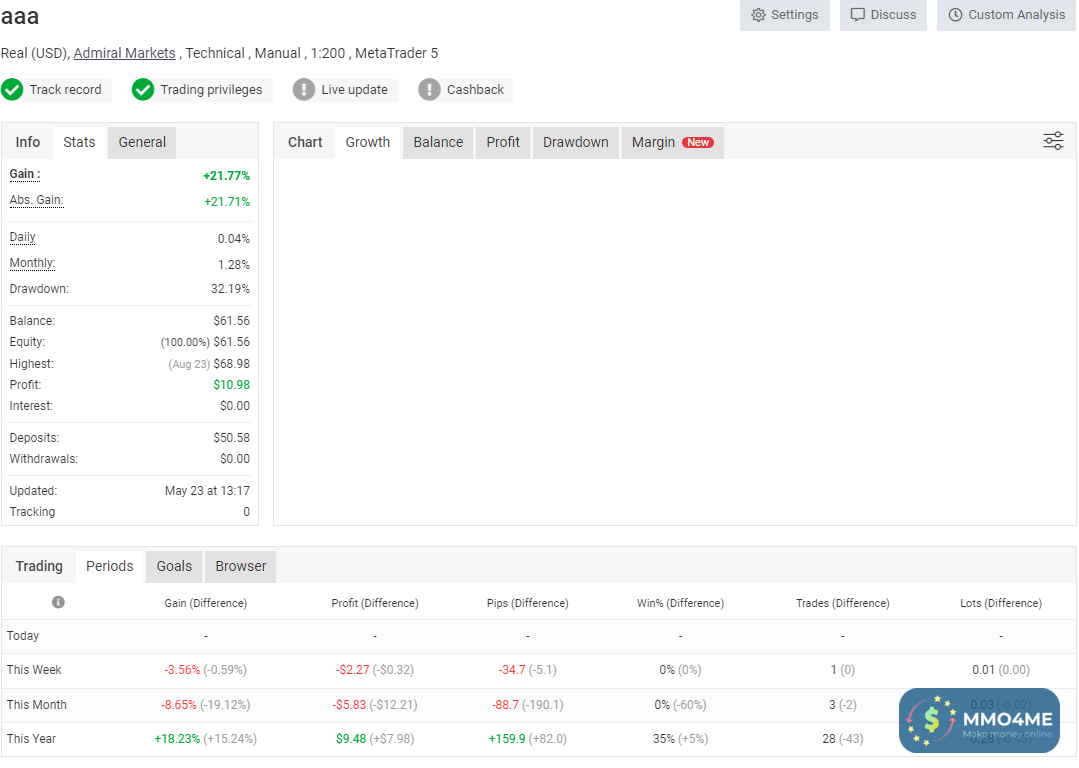Show the Profit chart tab
The height and width of the screenshot is (768, 1079).
point(503,142)
